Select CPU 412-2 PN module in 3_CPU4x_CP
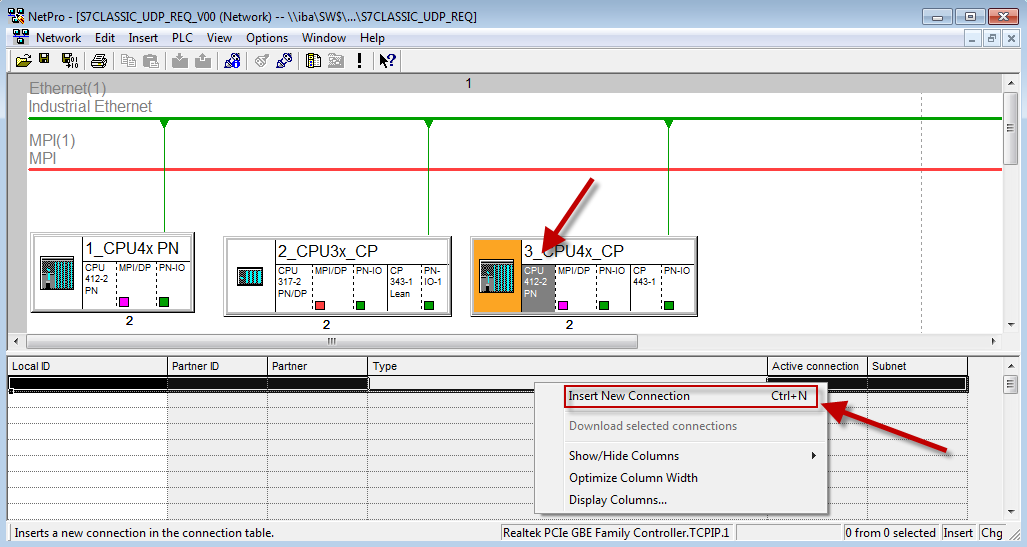The image size is (1027, 547). 537,284
